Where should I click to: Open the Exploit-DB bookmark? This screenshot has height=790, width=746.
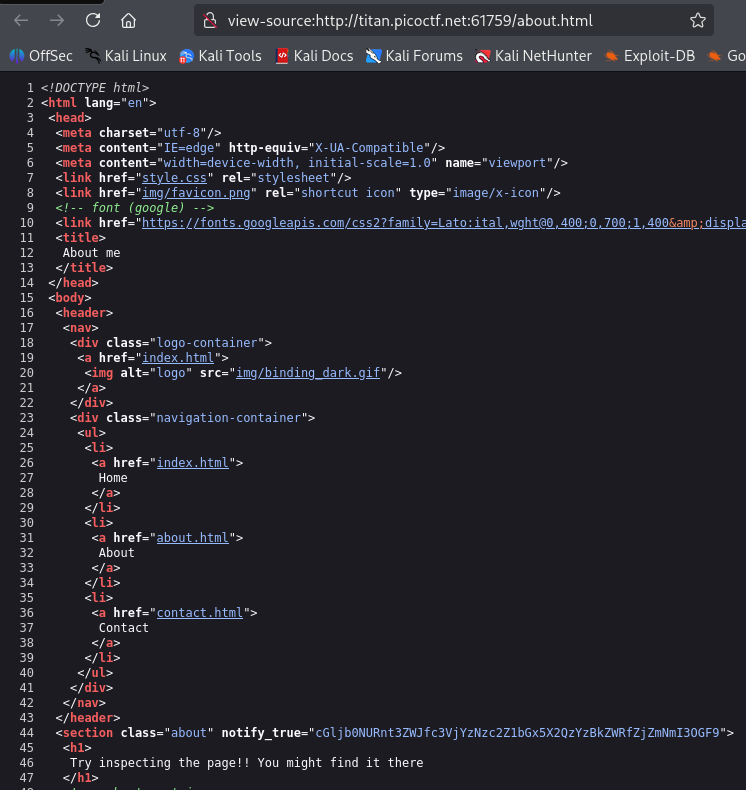coord(650,56)
